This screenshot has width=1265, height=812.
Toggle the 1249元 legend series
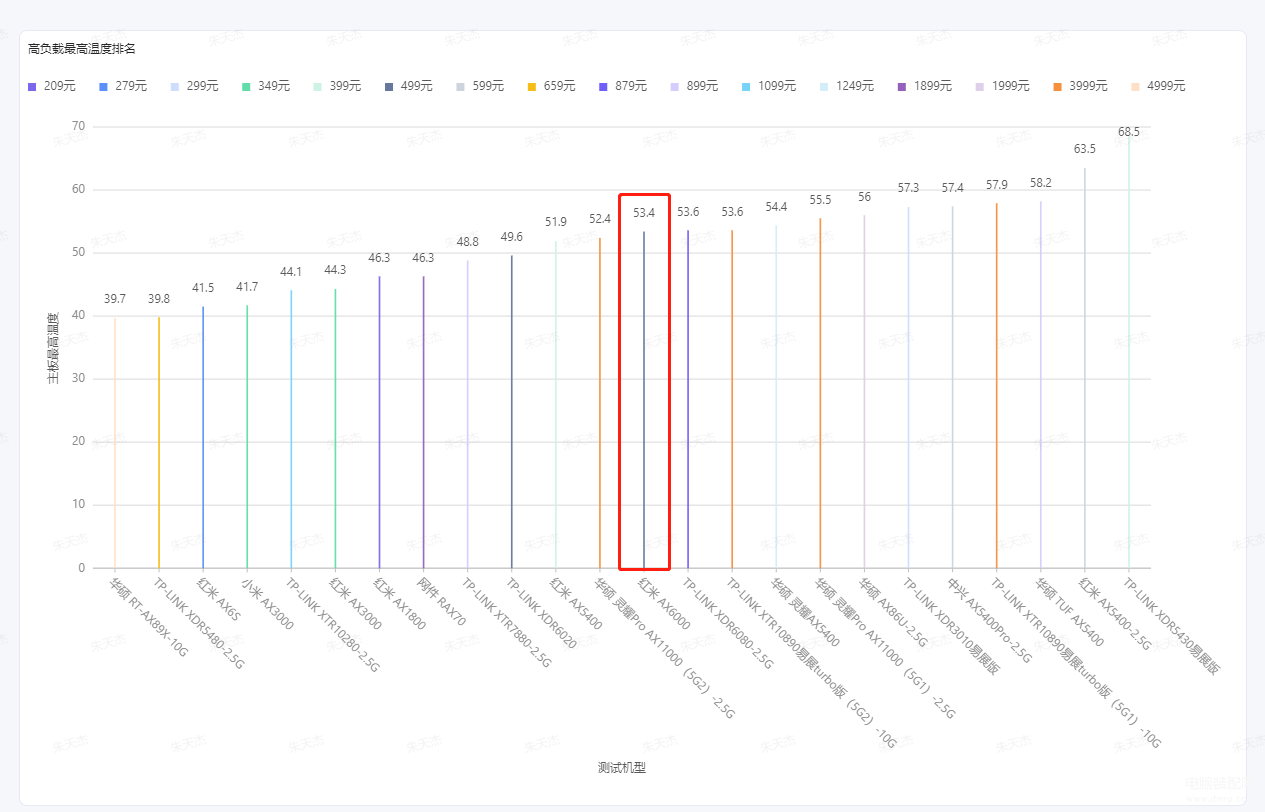click(847, 86)
